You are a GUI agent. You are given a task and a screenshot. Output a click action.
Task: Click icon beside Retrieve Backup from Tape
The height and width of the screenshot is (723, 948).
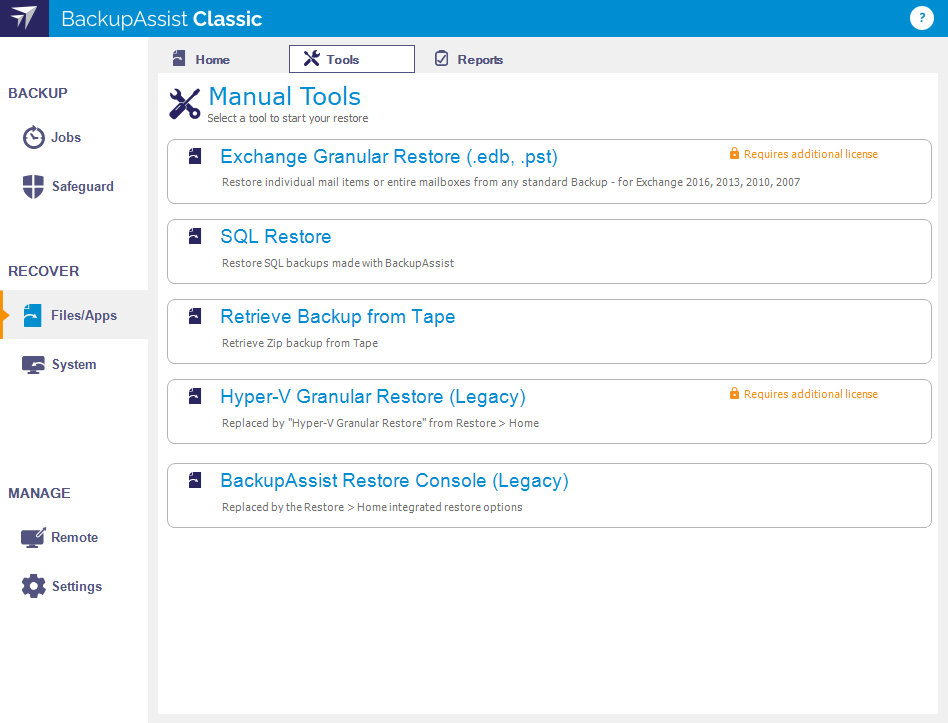tap(195, 316)
